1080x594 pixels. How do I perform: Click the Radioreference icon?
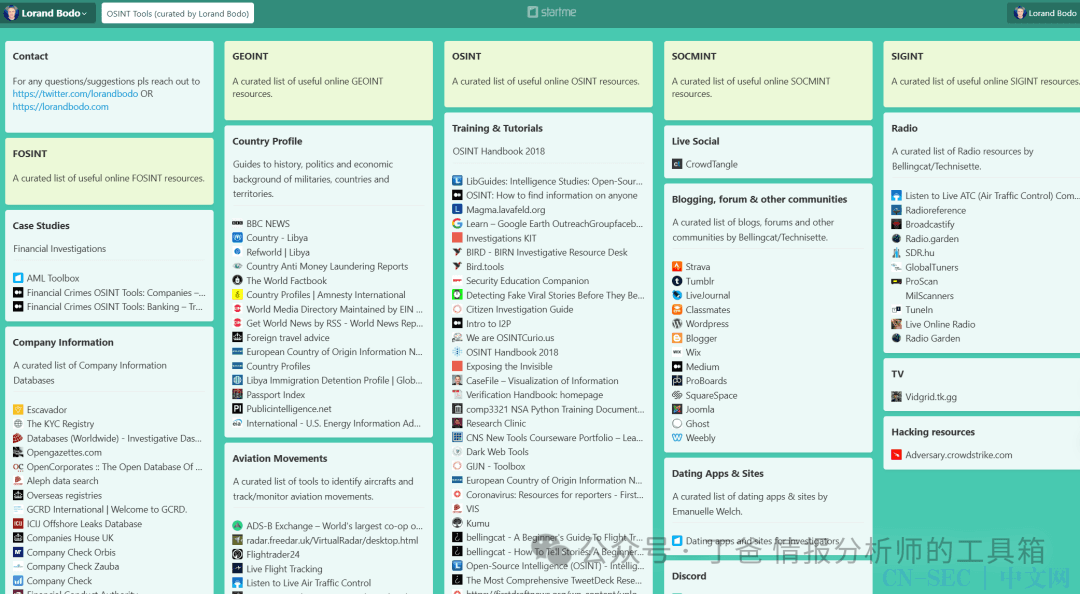tap(896, 210)
